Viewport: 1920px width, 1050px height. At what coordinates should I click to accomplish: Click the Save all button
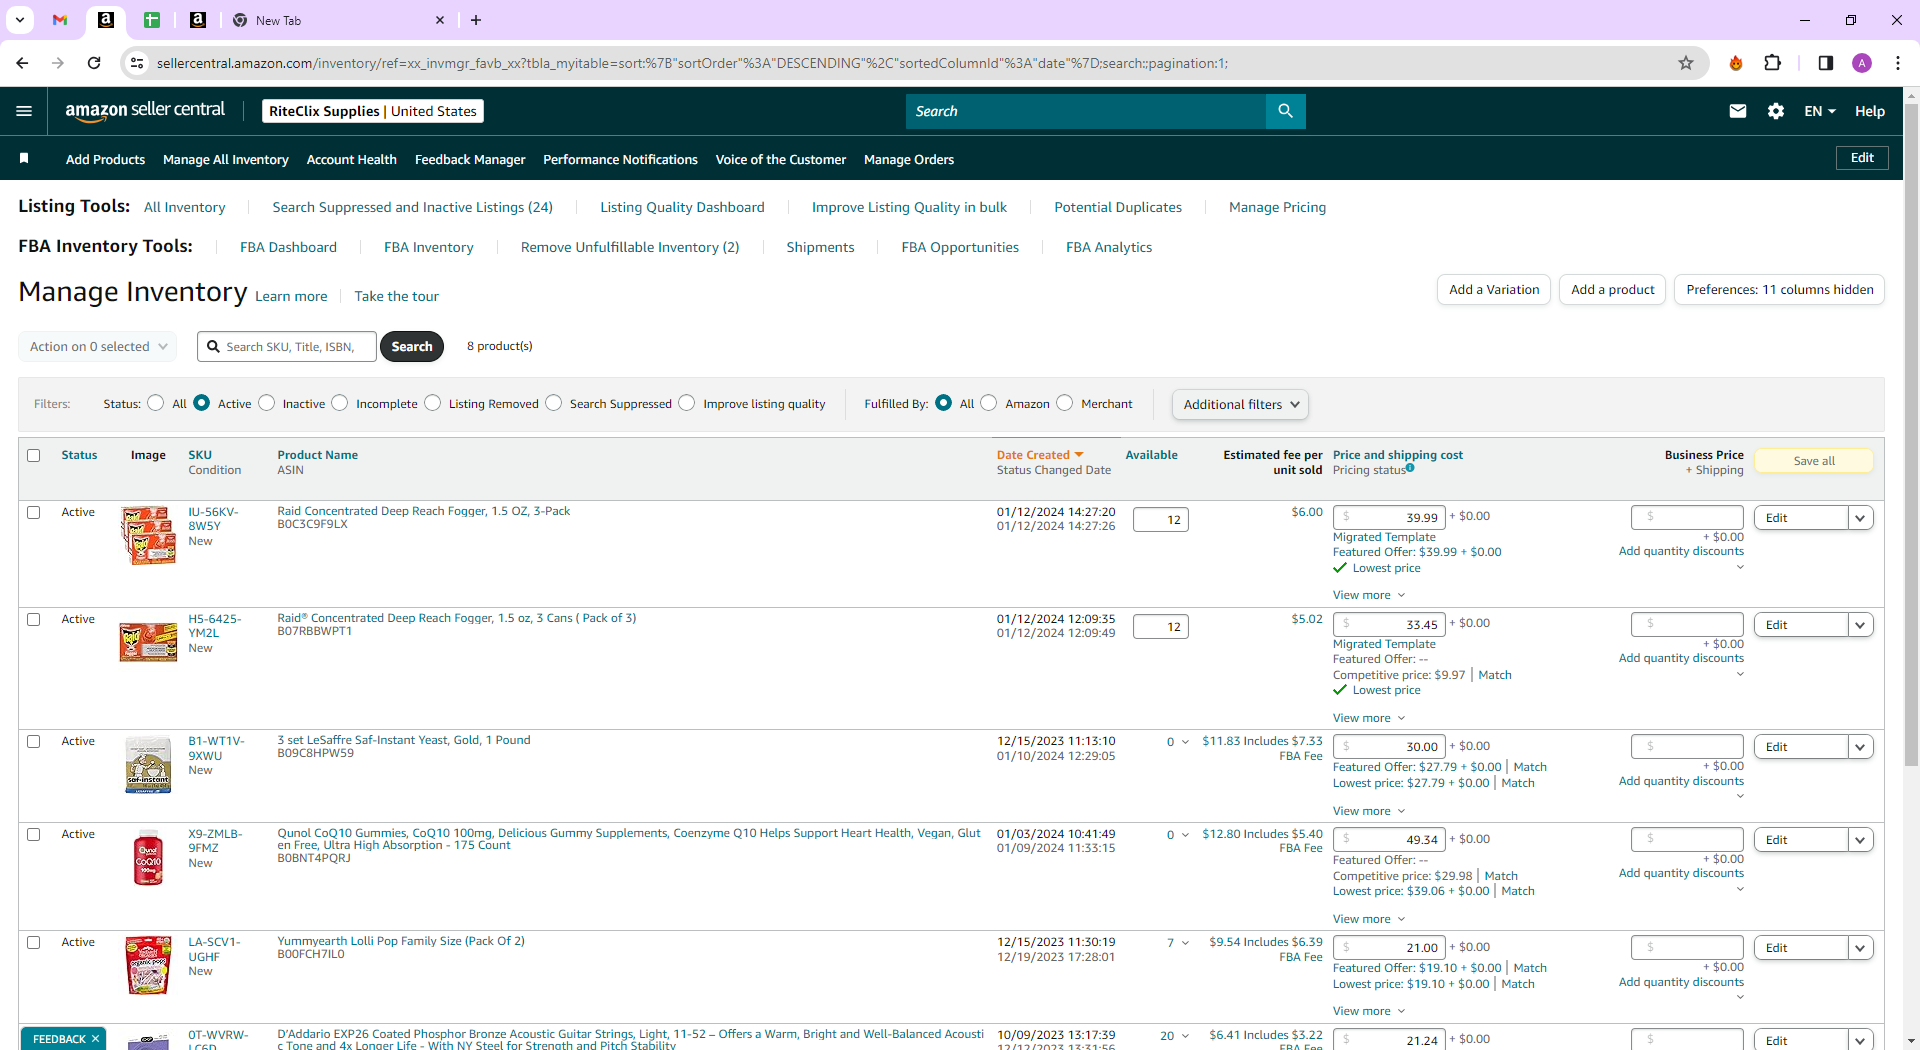click(1814, 461)
